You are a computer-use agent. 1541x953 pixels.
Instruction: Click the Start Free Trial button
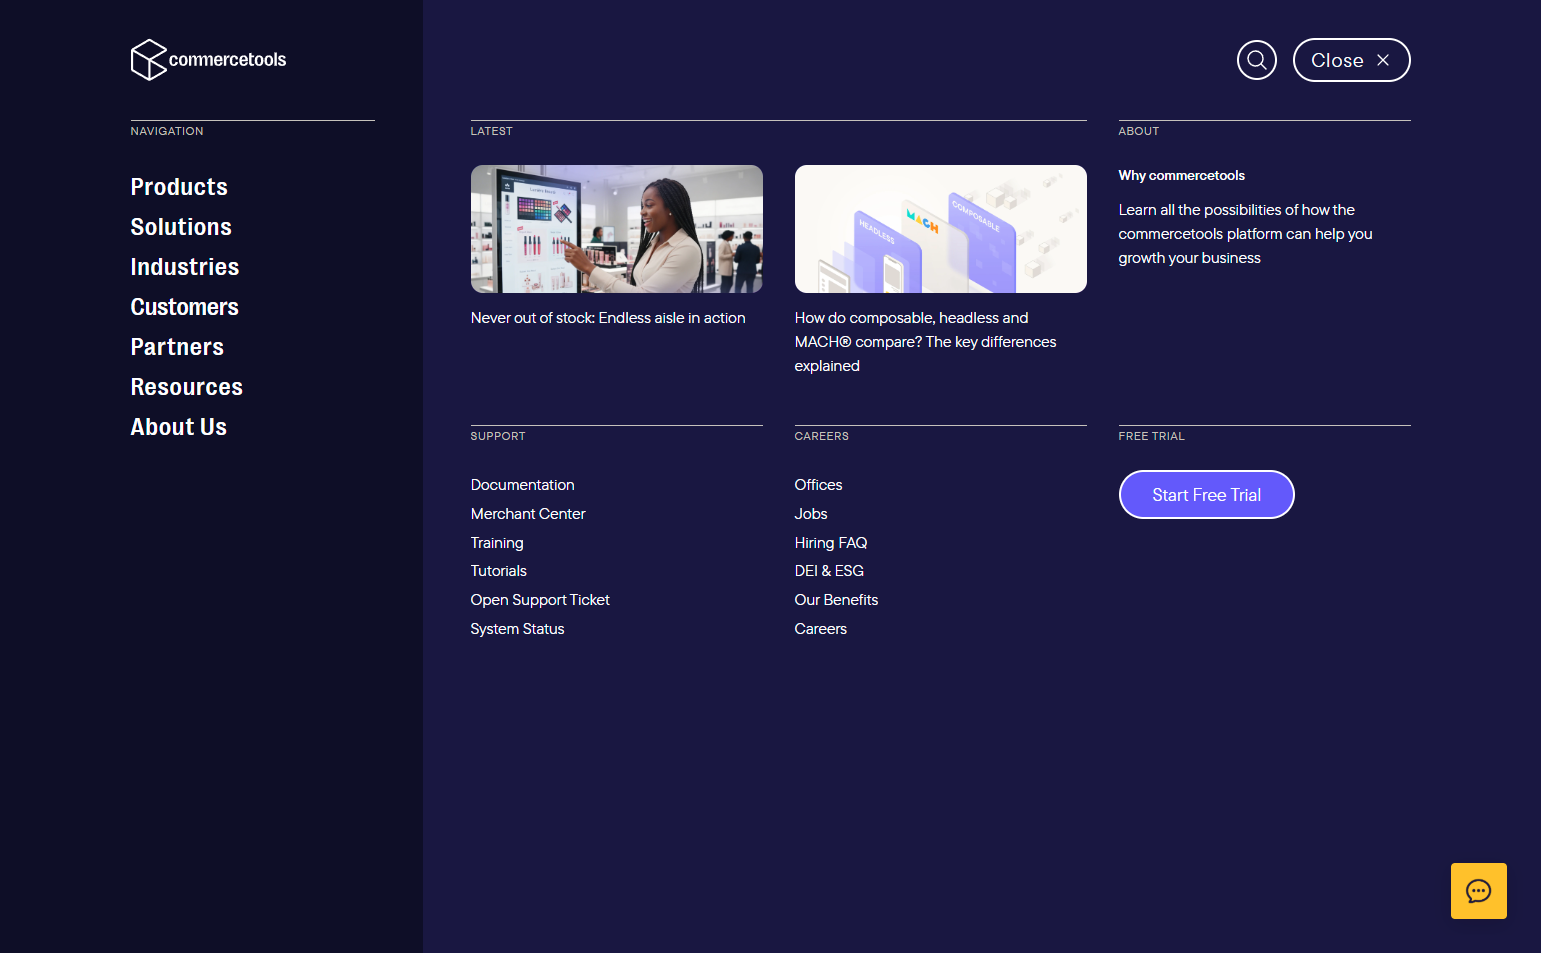tap(1206, 494)
